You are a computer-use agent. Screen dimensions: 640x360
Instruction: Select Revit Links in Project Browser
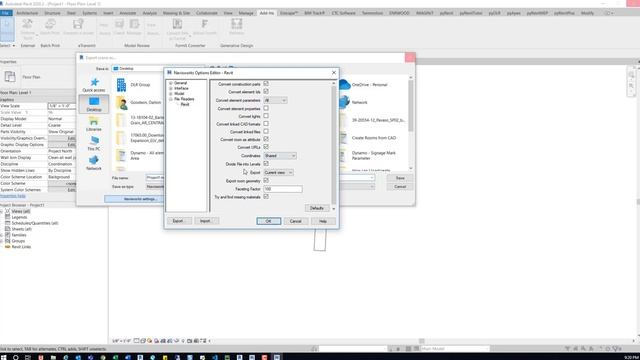click(x=21, y=247)
